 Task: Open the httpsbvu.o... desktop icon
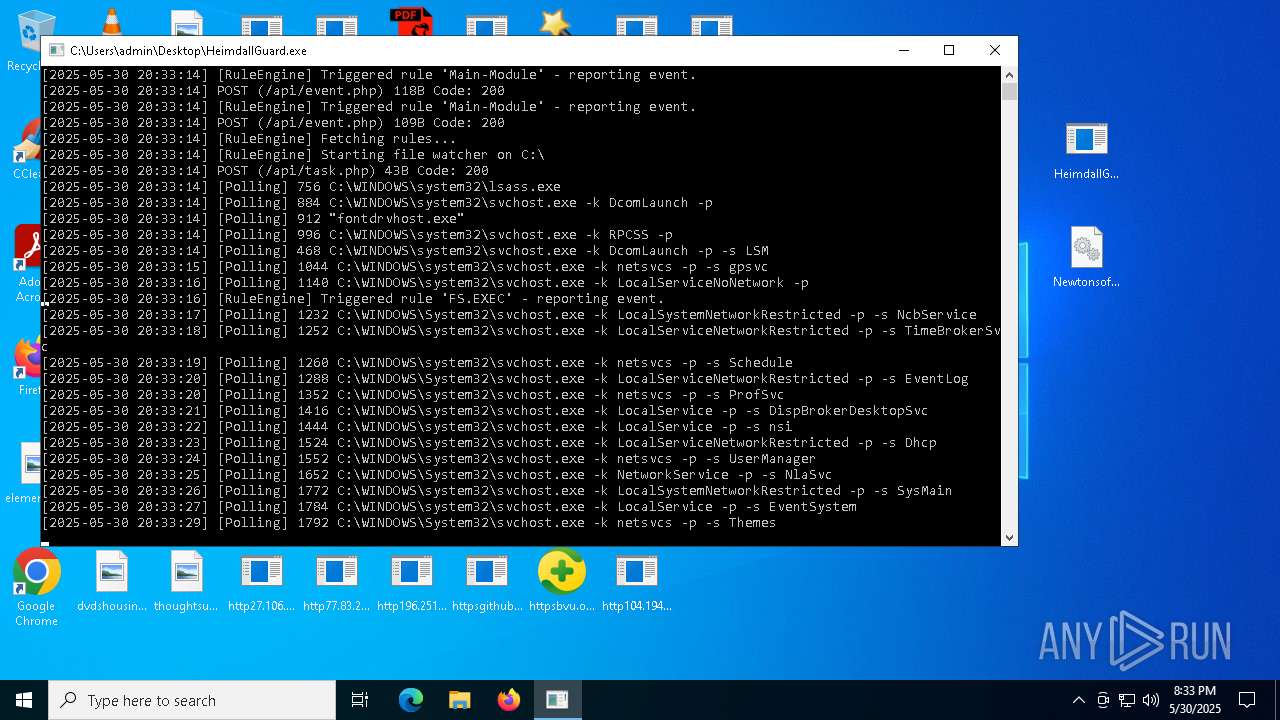pos(561,581)
